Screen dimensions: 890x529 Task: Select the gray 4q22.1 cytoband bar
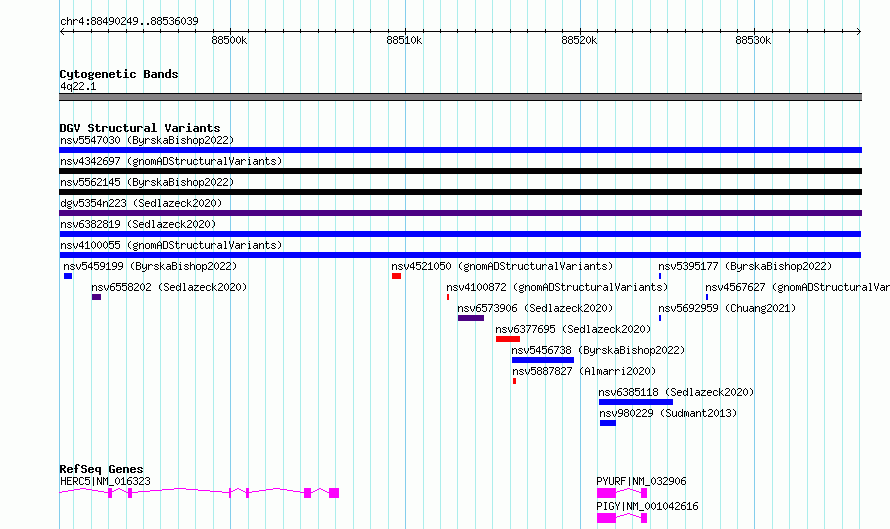460,97
